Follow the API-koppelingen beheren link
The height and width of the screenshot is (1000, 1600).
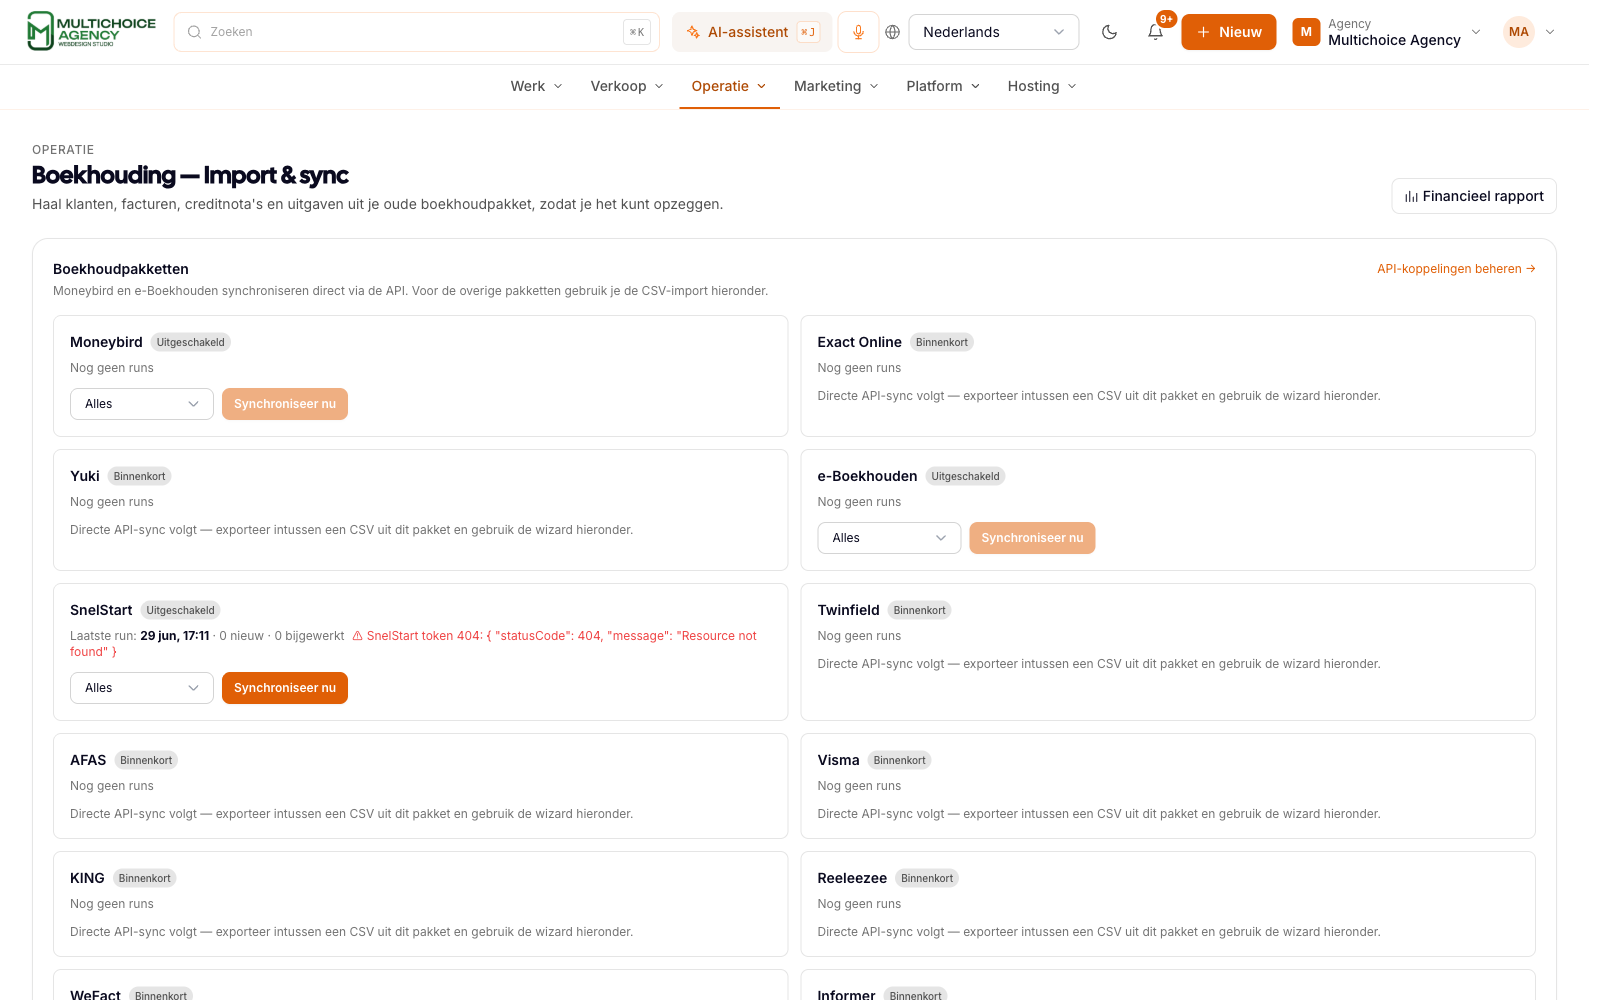1456,269
